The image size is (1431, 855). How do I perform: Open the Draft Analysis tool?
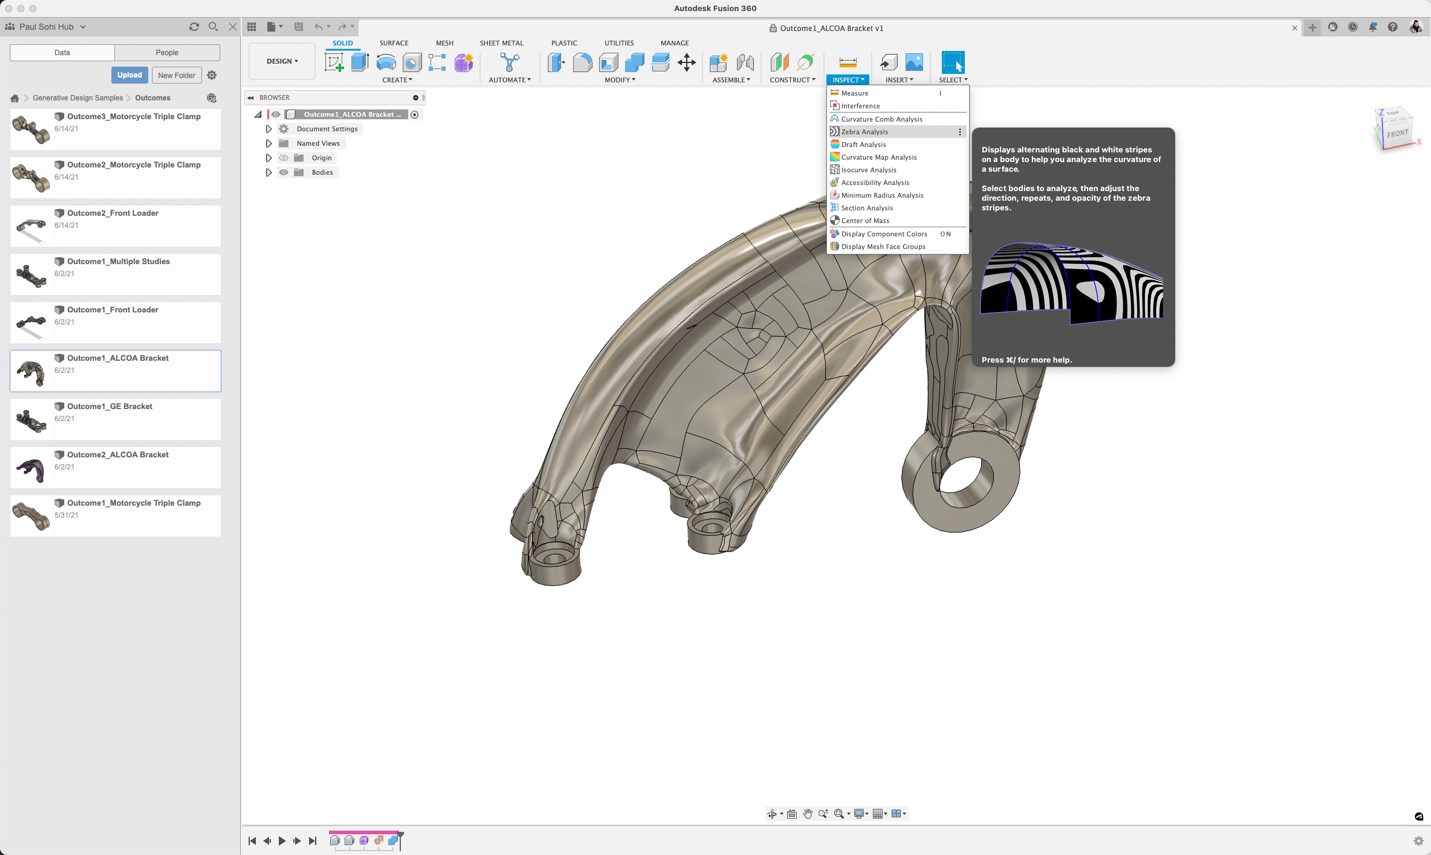pyautogui.click(x=862, y=144)
